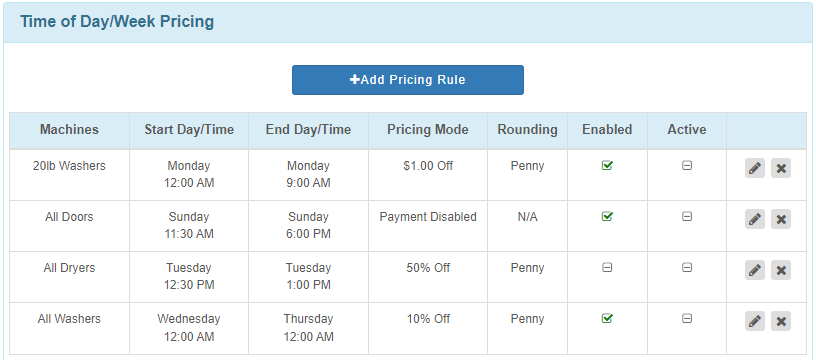The height and width of the screenshot is (360, 816).
Task: Delete the All Doors pricing rule
Action: [781, 219]
